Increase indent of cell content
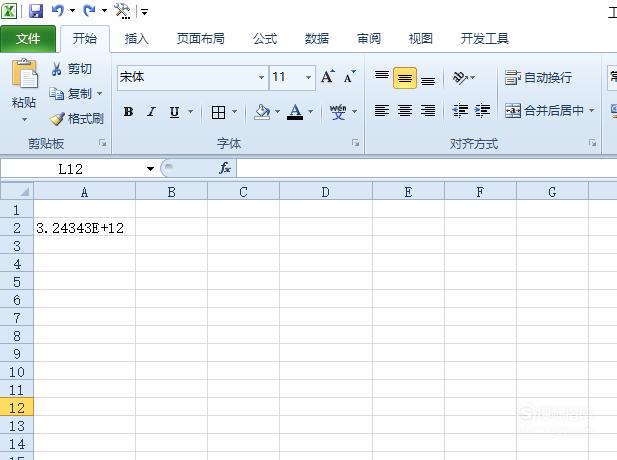Screen dimensions: 617x460 tap(482, 111)
